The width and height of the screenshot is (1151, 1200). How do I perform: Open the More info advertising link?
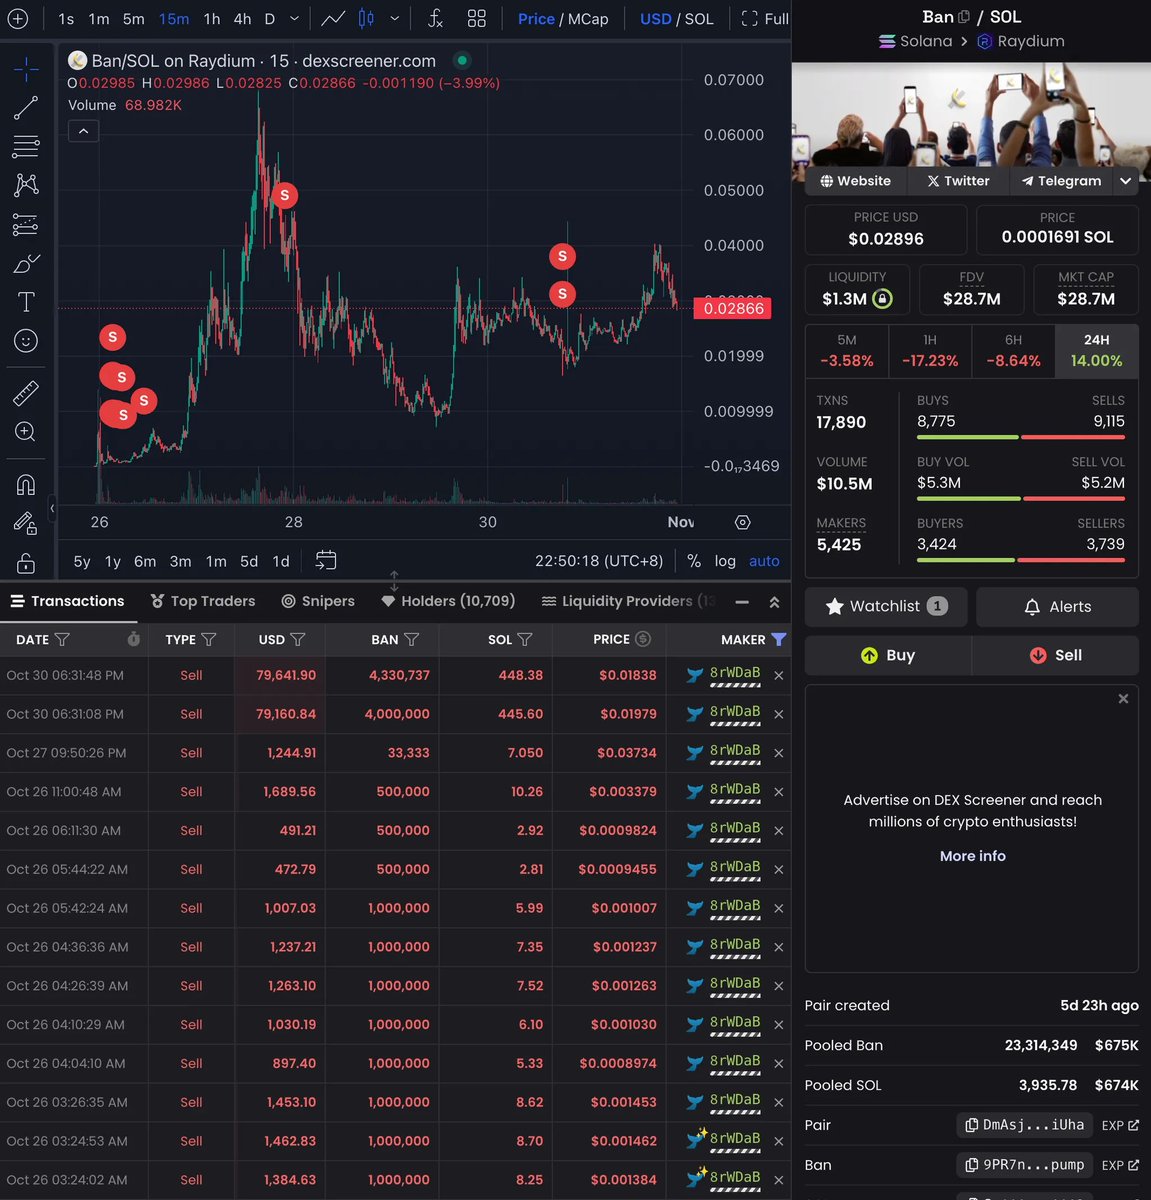(x=972, y=856)
